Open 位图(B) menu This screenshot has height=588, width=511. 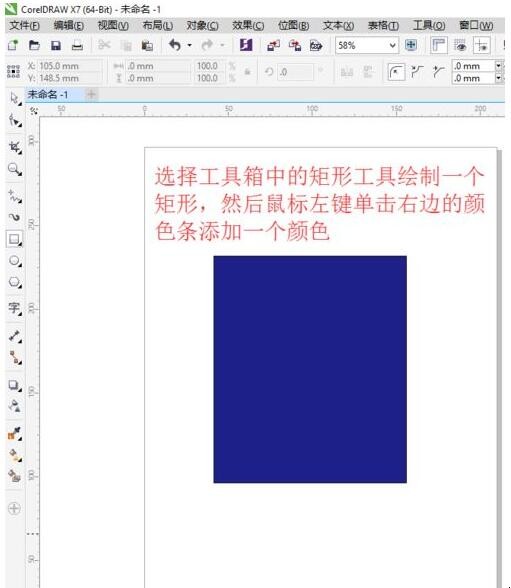point(294,26)
